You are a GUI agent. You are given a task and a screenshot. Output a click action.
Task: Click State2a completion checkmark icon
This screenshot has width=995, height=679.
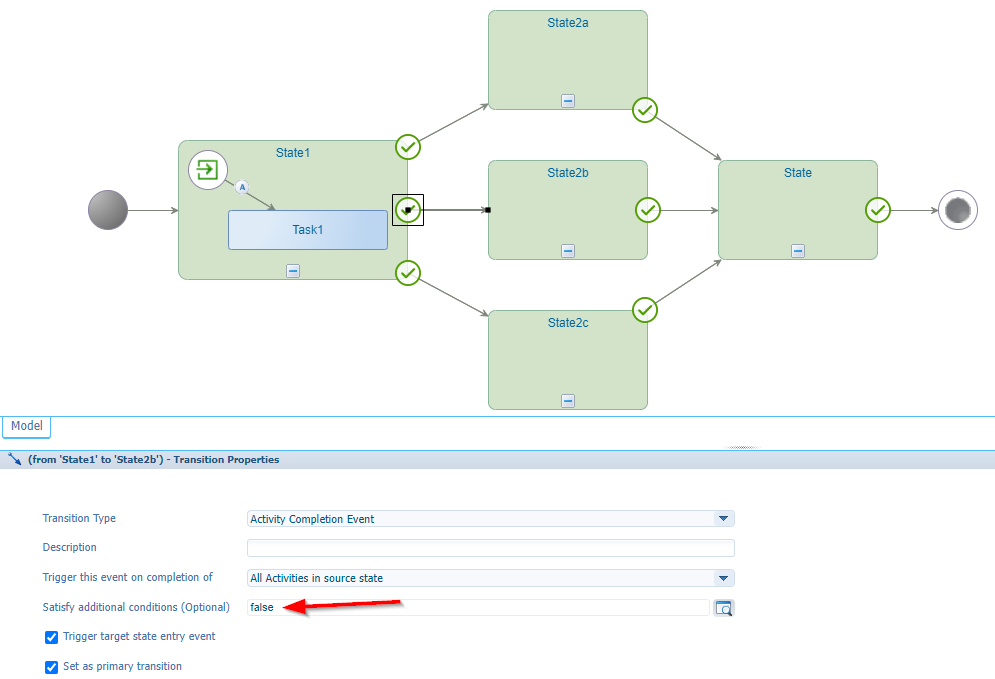click(645, 110)
